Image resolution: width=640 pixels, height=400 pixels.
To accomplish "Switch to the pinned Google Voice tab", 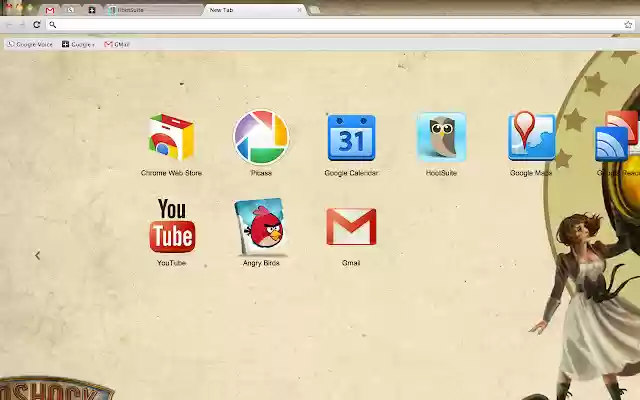I will point(71,10).
